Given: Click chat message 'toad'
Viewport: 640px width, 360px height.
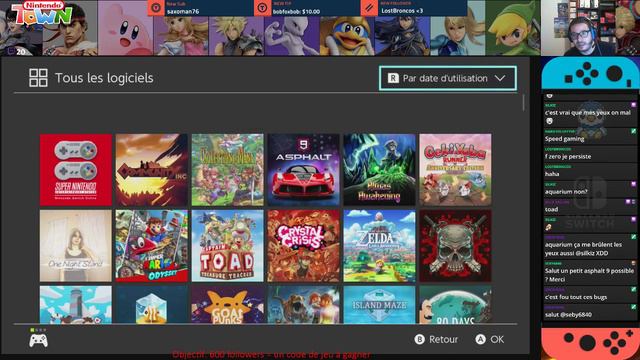Looking at the screenshot, I should [x=551, y=209].
